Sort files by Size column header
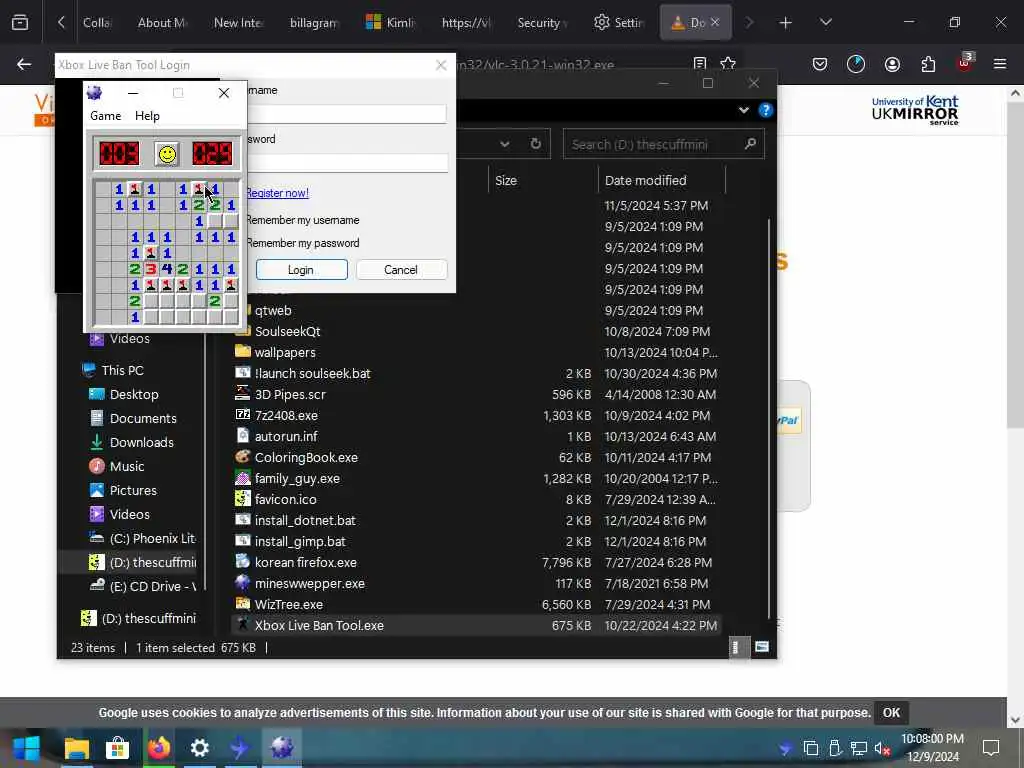Image resolution: width=1024 pixels, height=768 pixels. point(542,180)
